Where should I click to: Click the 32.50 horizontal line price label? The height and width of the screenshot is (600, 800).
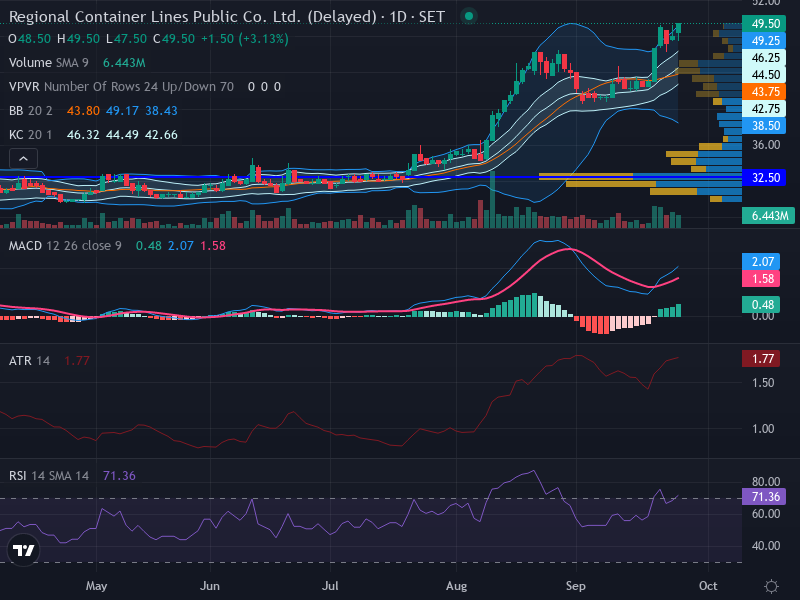764,178
